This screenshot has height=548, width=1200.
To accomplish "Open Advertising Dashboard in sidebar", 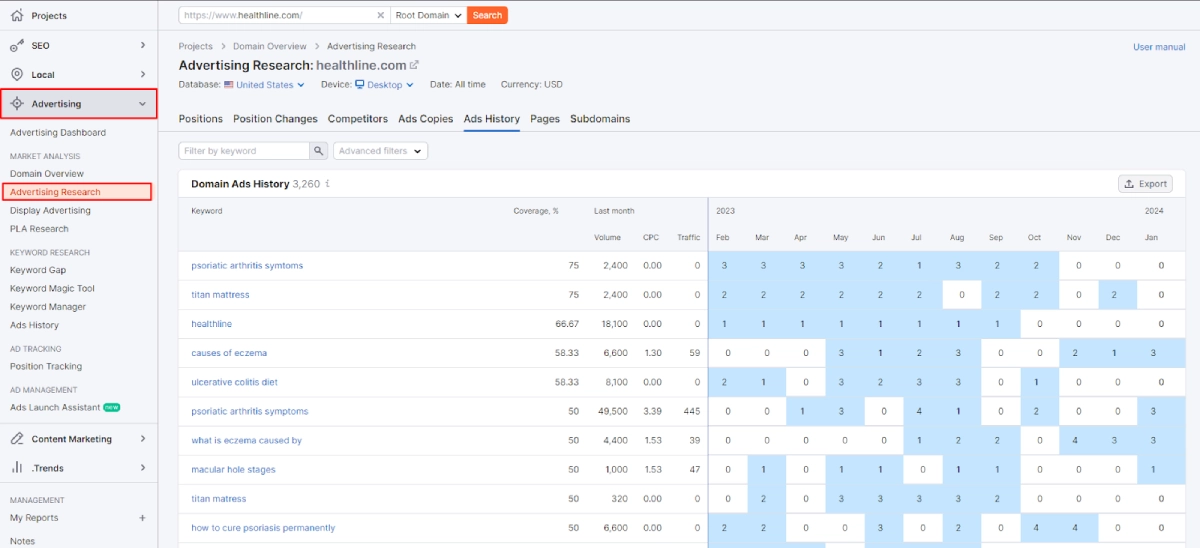I will click(x=58, y=132).
